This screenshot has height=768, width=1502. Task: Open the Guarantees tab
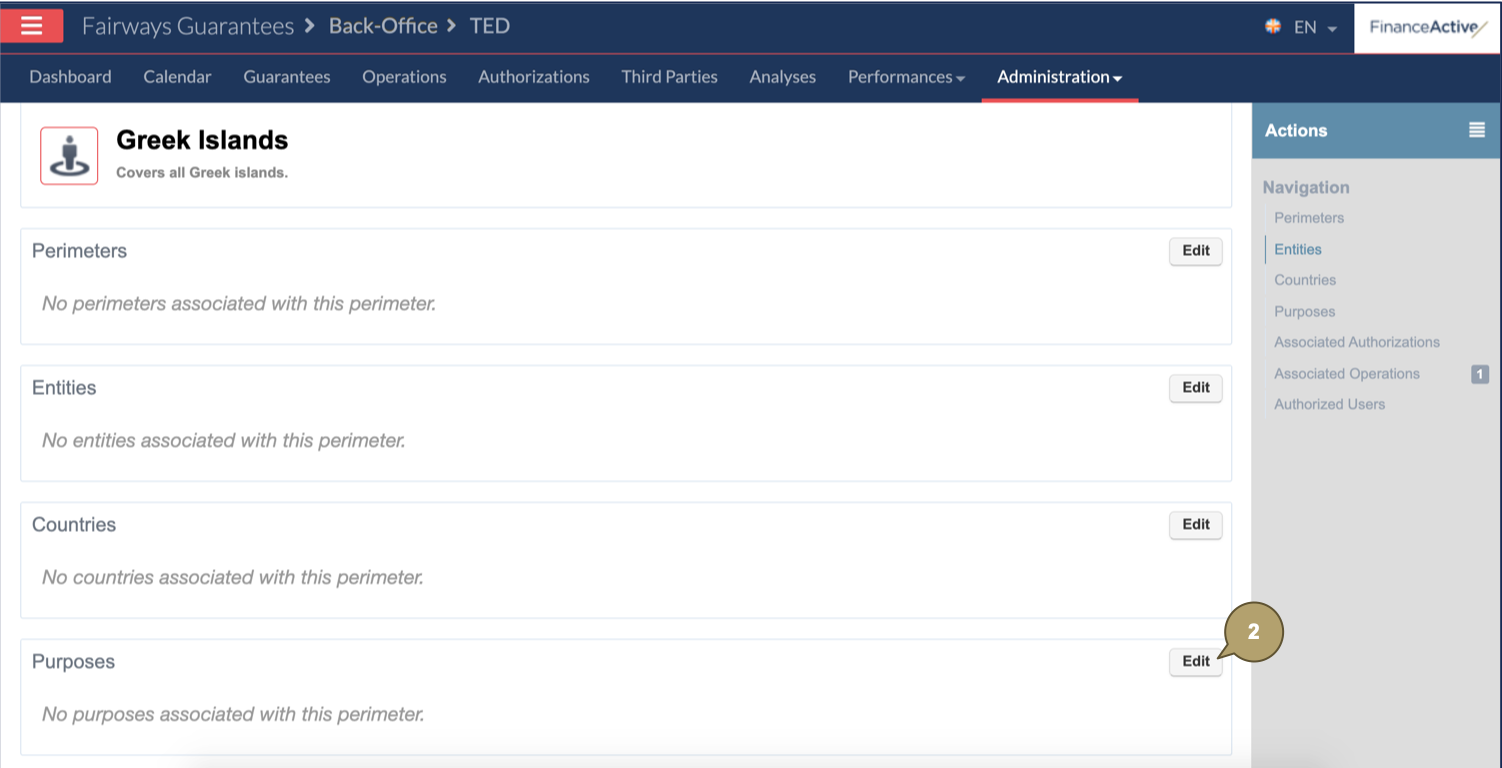pos(287,77)
